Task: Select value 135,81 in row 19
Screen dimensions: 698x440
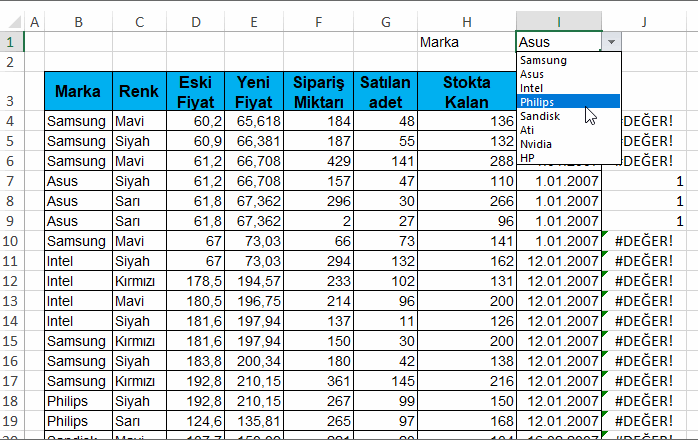Action: coord(254,421)
